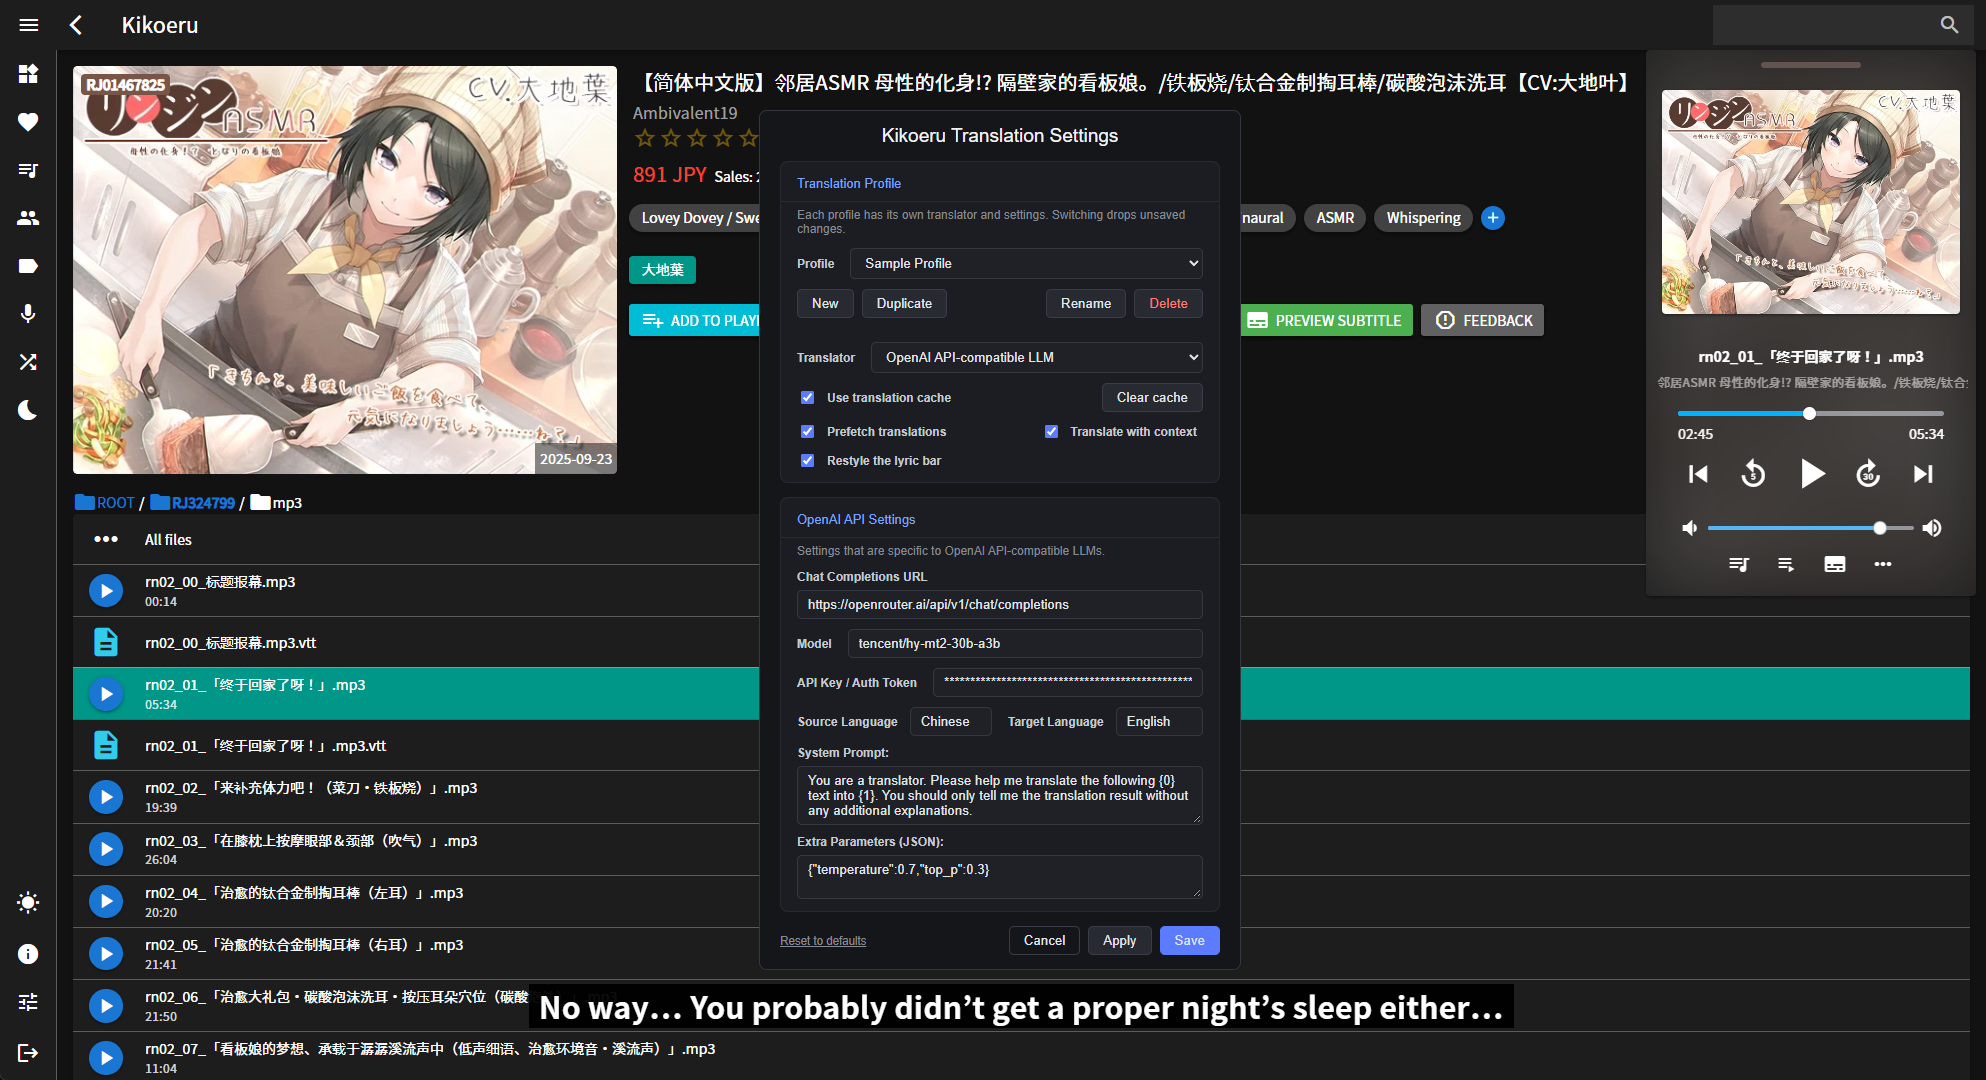Open the circles/people icon in the sidebar
Screen dimensions: 1986x1080
click(x=28, y=218)
